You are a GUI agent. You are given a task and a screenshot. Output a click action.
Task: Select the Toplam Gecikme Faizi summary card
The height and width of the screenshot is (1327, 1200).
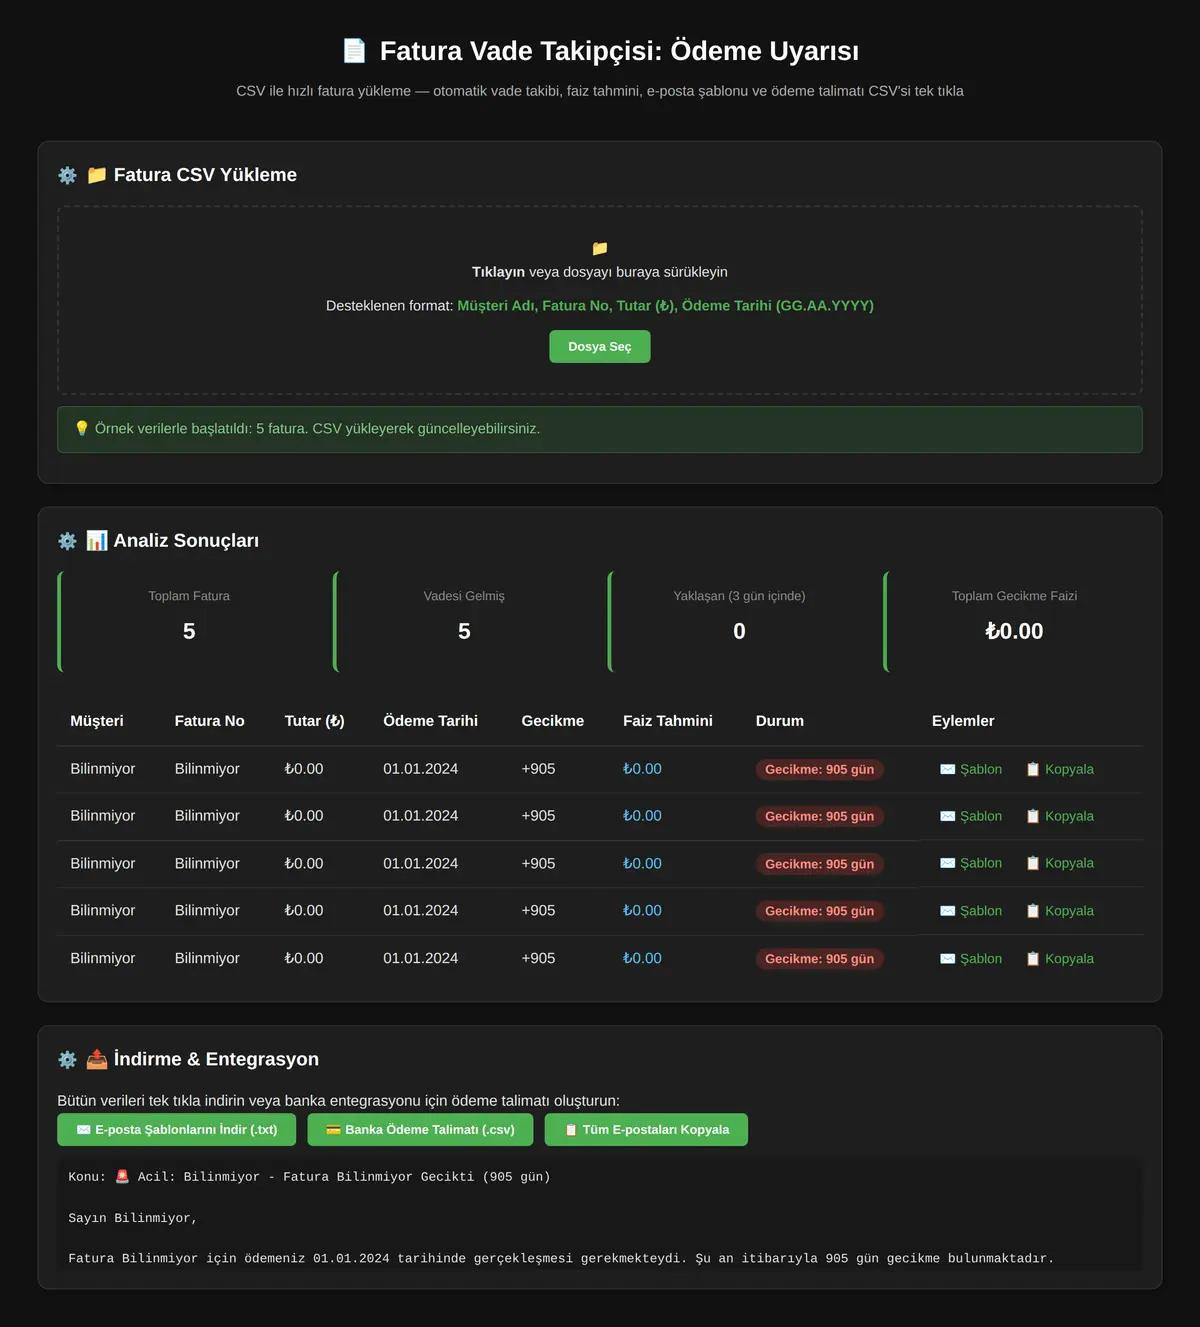point(1013,621)
